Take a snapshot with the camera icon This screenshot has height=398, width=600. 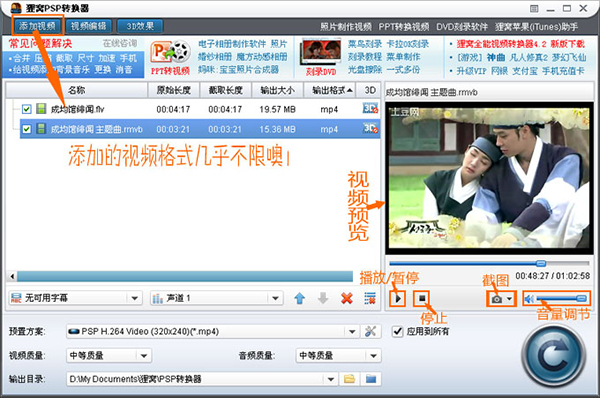pyautogui.click(x=497, y=299)
